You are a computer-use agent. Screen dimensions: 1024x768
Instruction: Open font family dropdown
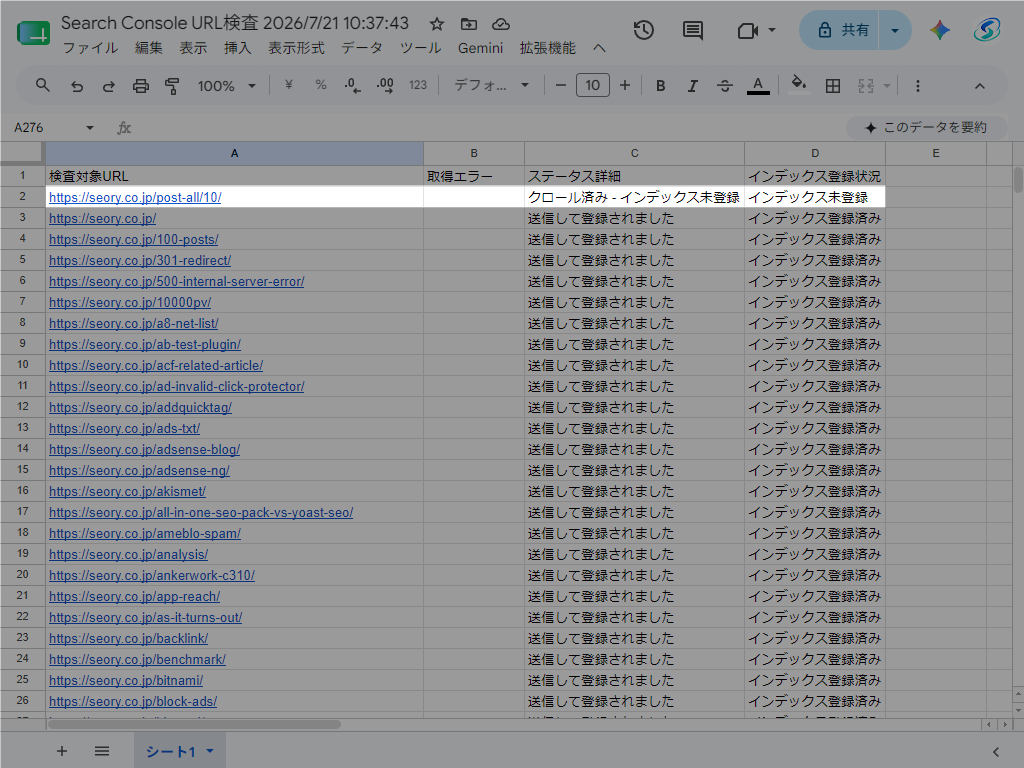491,86
